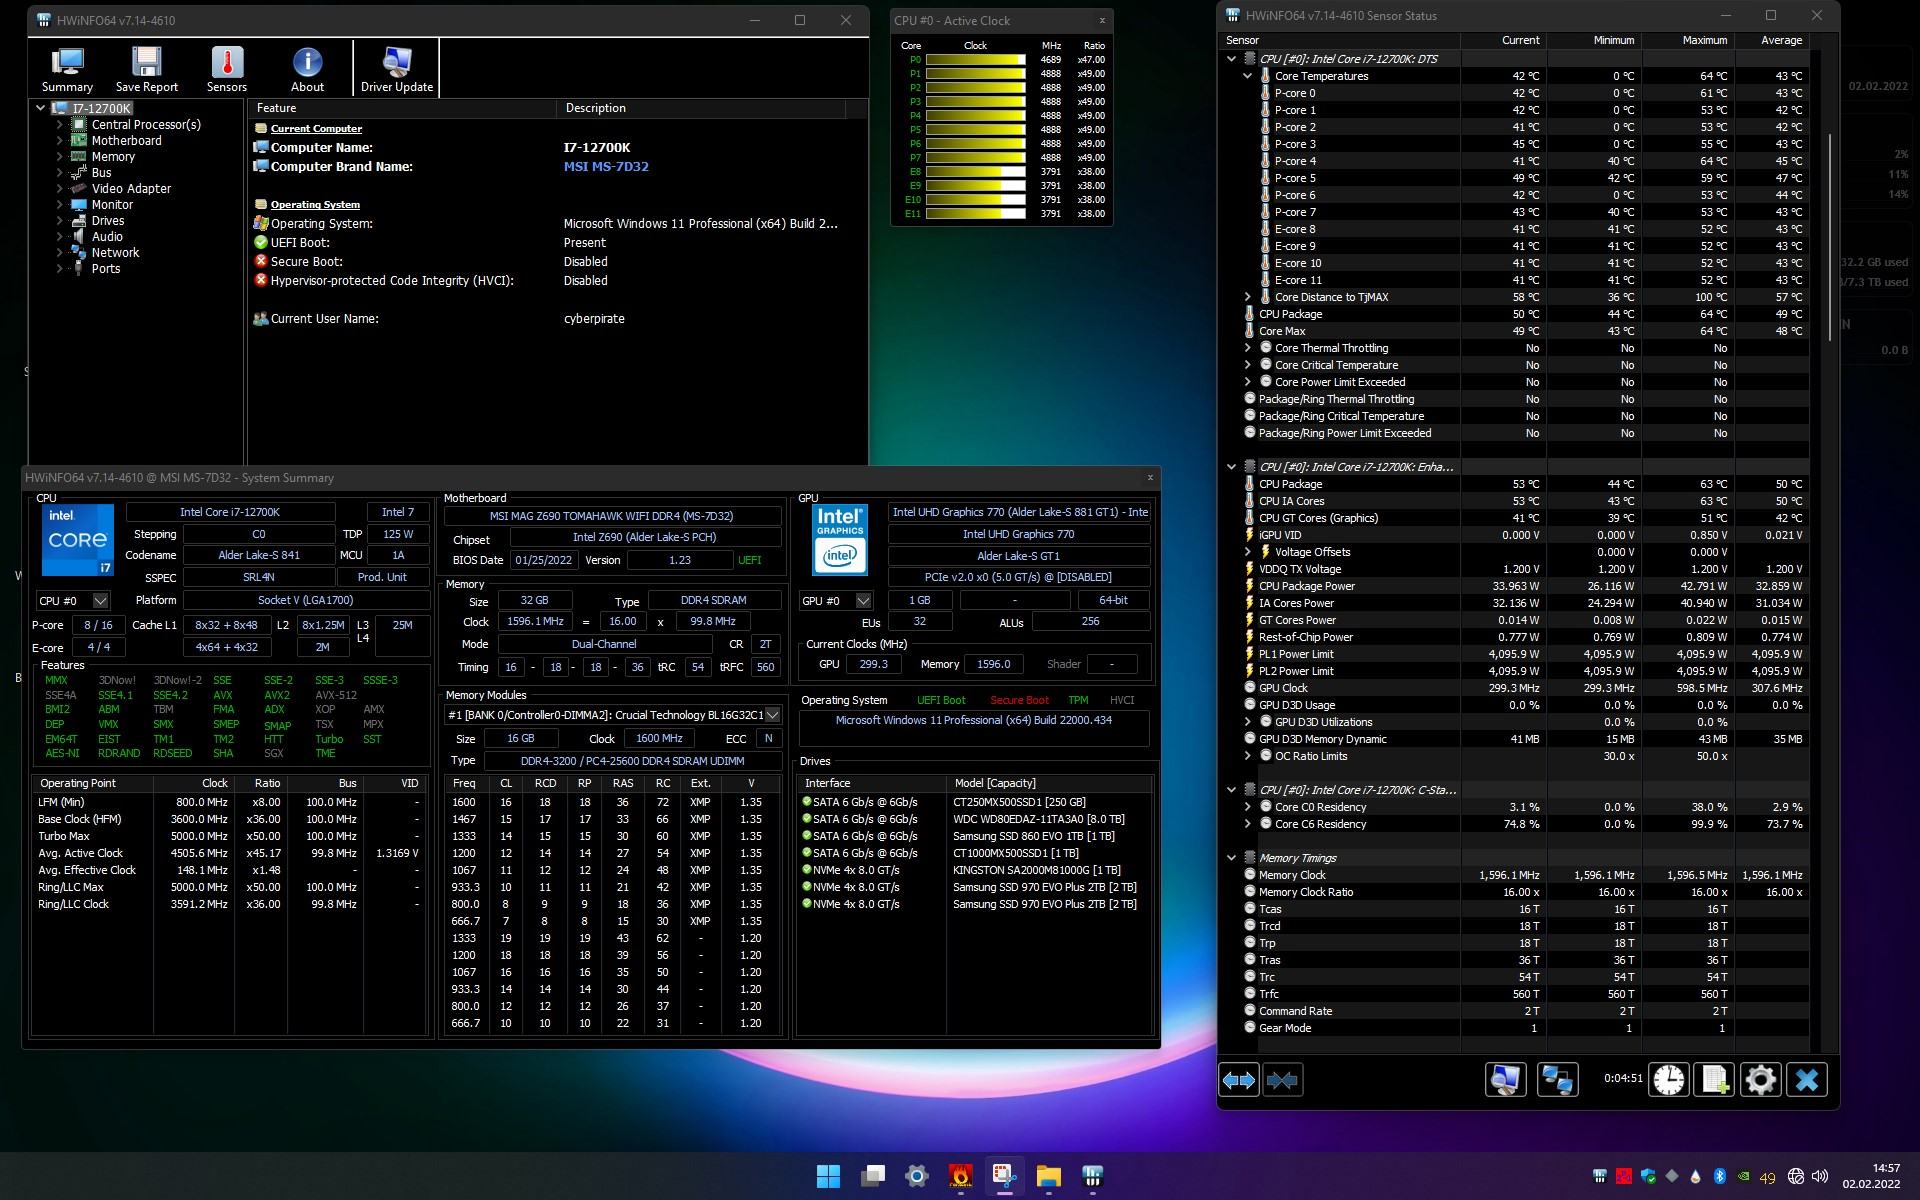Click the Average column header
The height and width of the screenshot is (1200, 1920).
pos(1771,40)
